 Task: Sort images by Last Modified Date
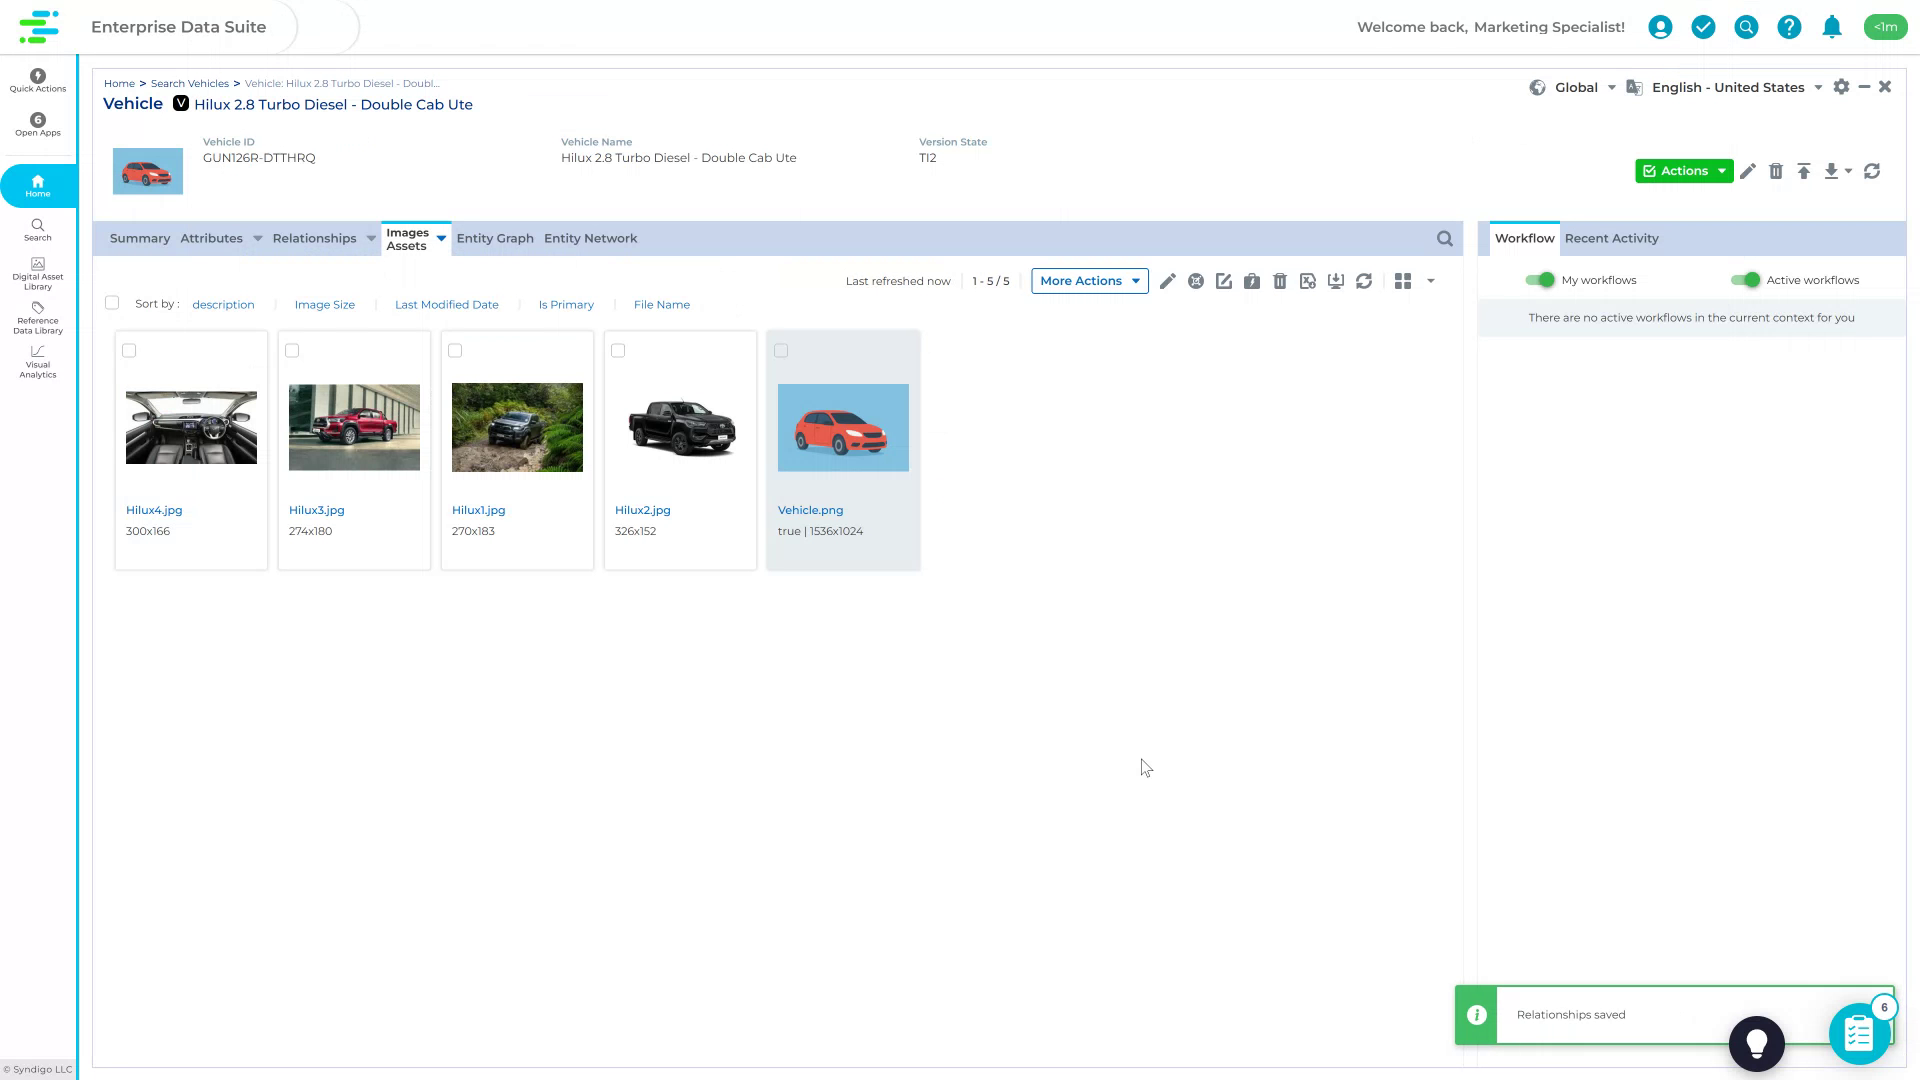tap(446, 304)
